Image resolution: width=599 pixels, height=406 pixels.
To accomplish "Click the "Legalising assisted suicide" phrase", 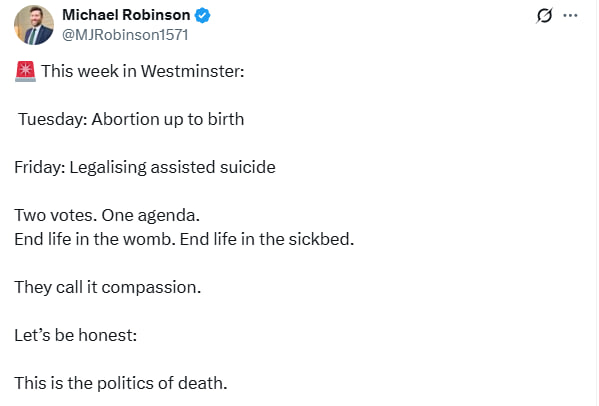I will click(172, 168).
